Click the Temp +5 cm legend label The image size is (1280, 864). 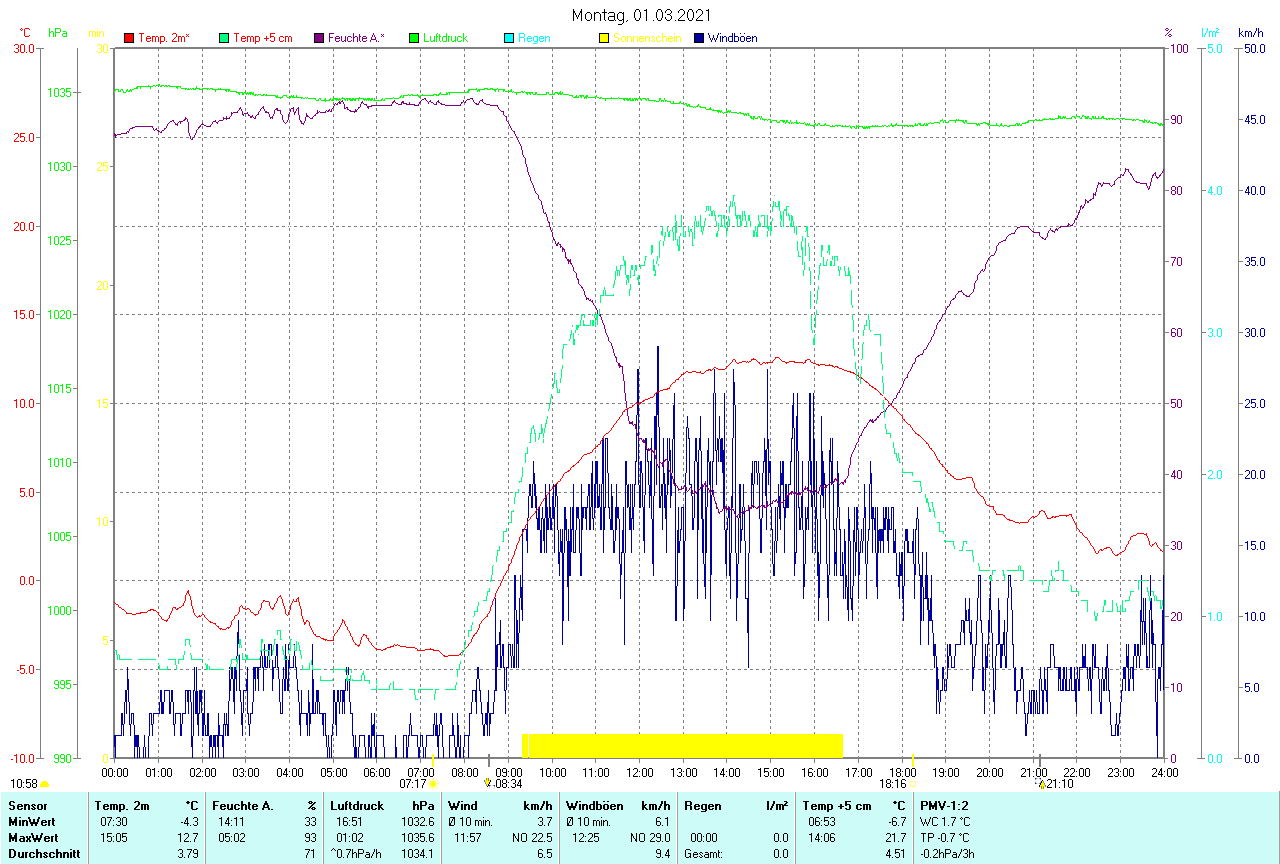click(x=263, y=38)
